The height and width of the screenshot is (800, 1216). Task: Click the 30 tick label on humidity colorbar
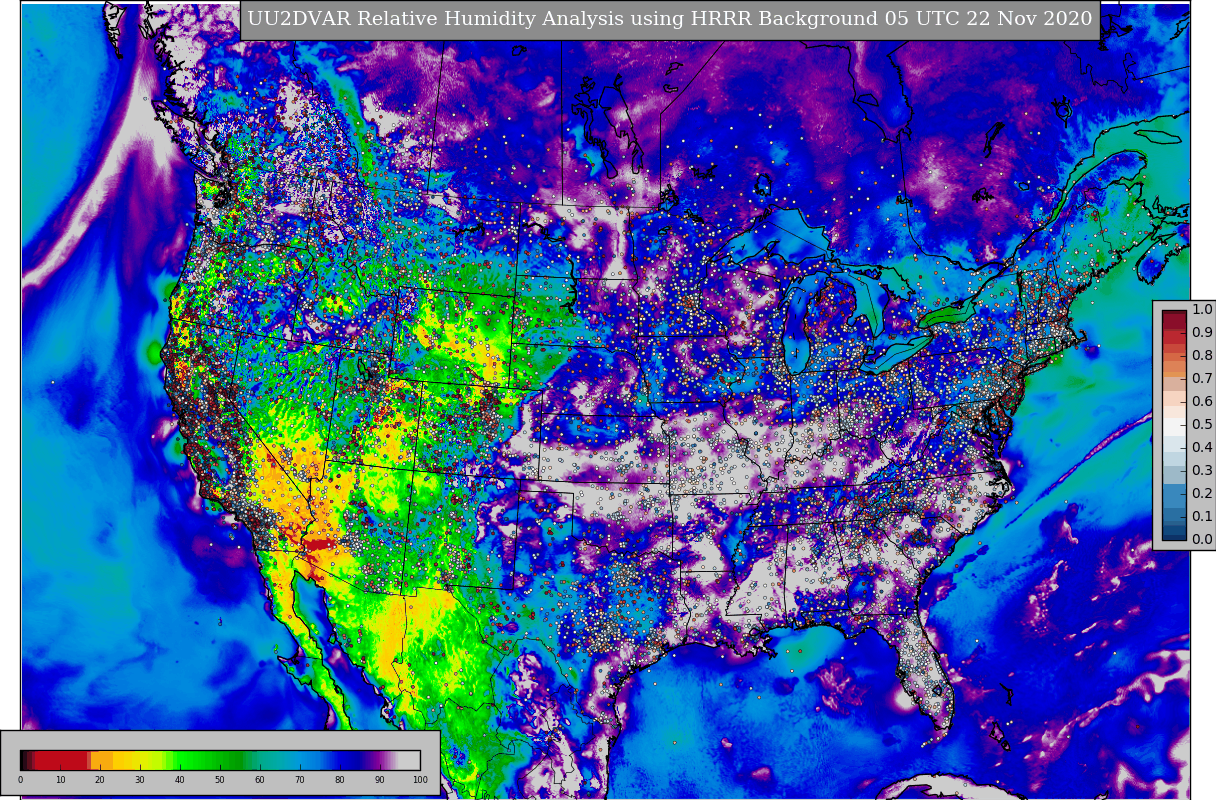coord(140,780)
